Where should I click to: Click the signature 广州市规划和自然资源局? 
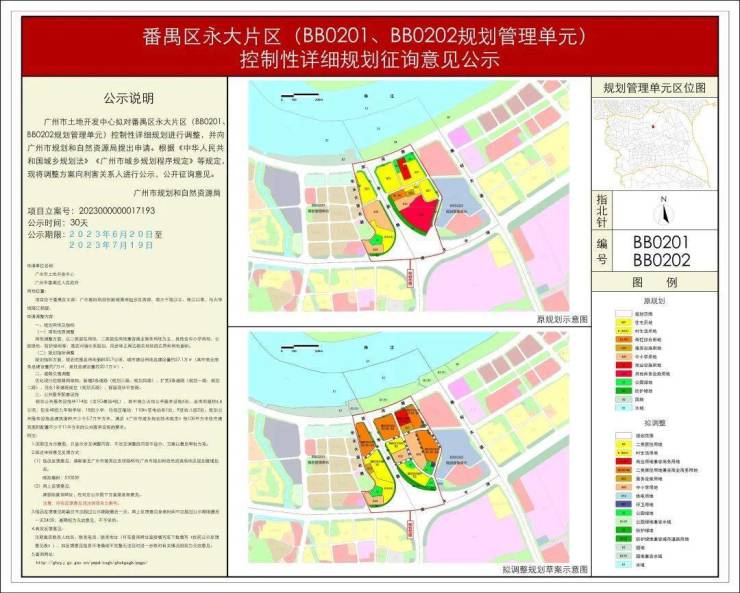coord(177,193)
